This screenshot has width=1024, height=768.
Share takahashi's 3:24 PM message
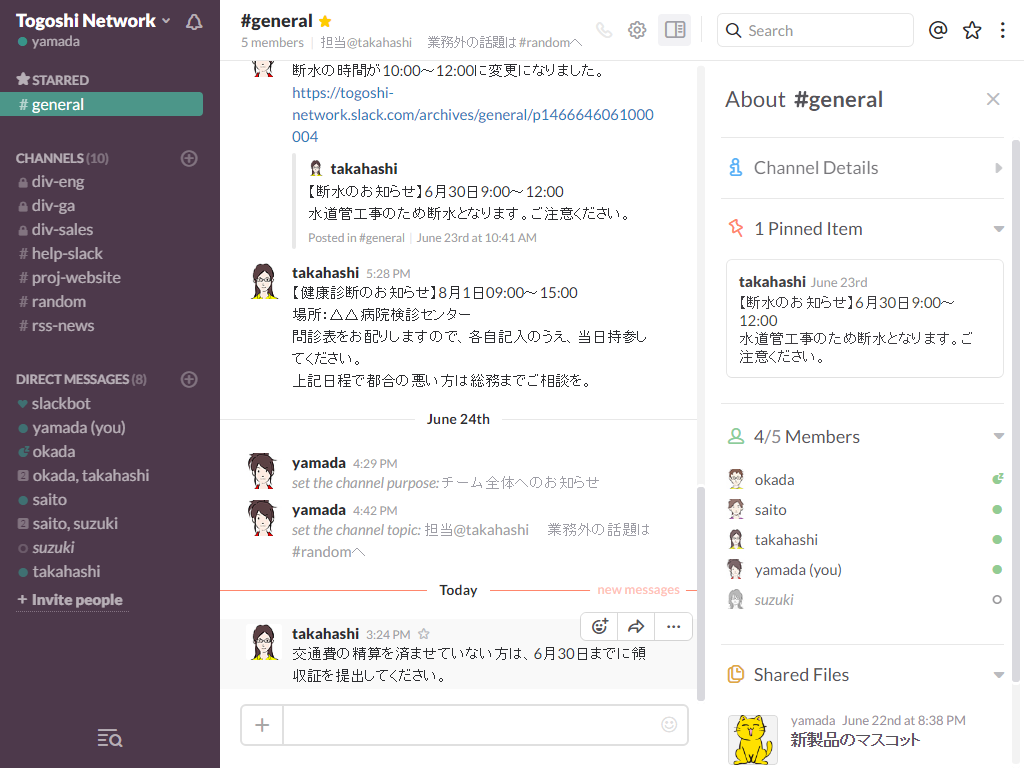coord(636,627)
